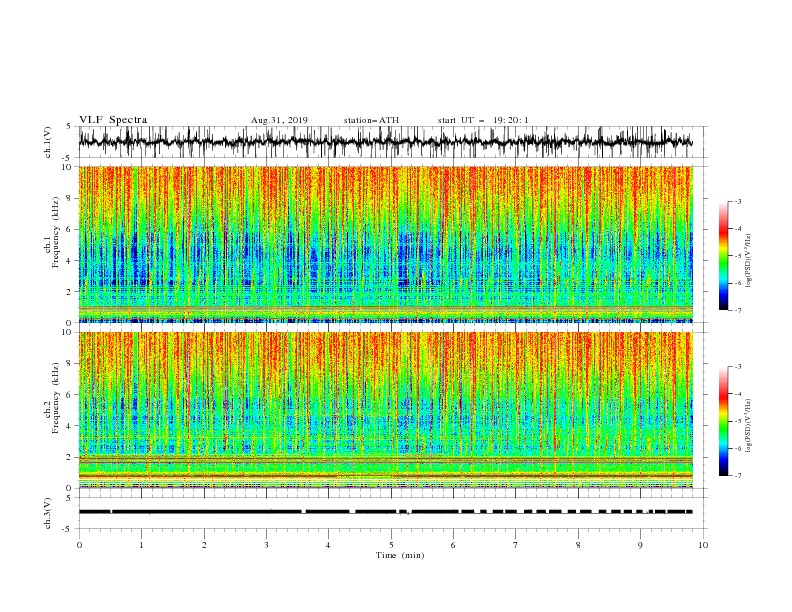Click the 'start UT = 19:20:1' text

click(x=483, y=120)
